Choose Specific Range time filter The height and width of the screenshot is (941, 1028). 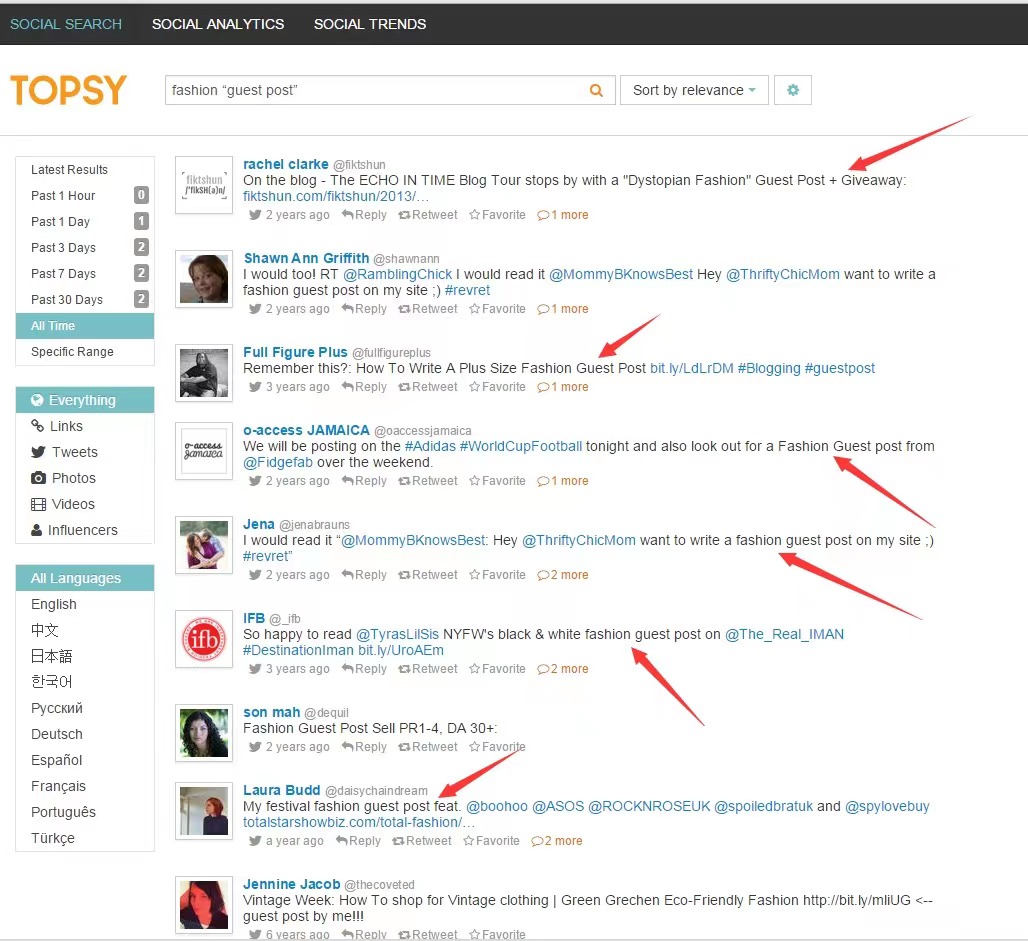(x=85, y=351)
